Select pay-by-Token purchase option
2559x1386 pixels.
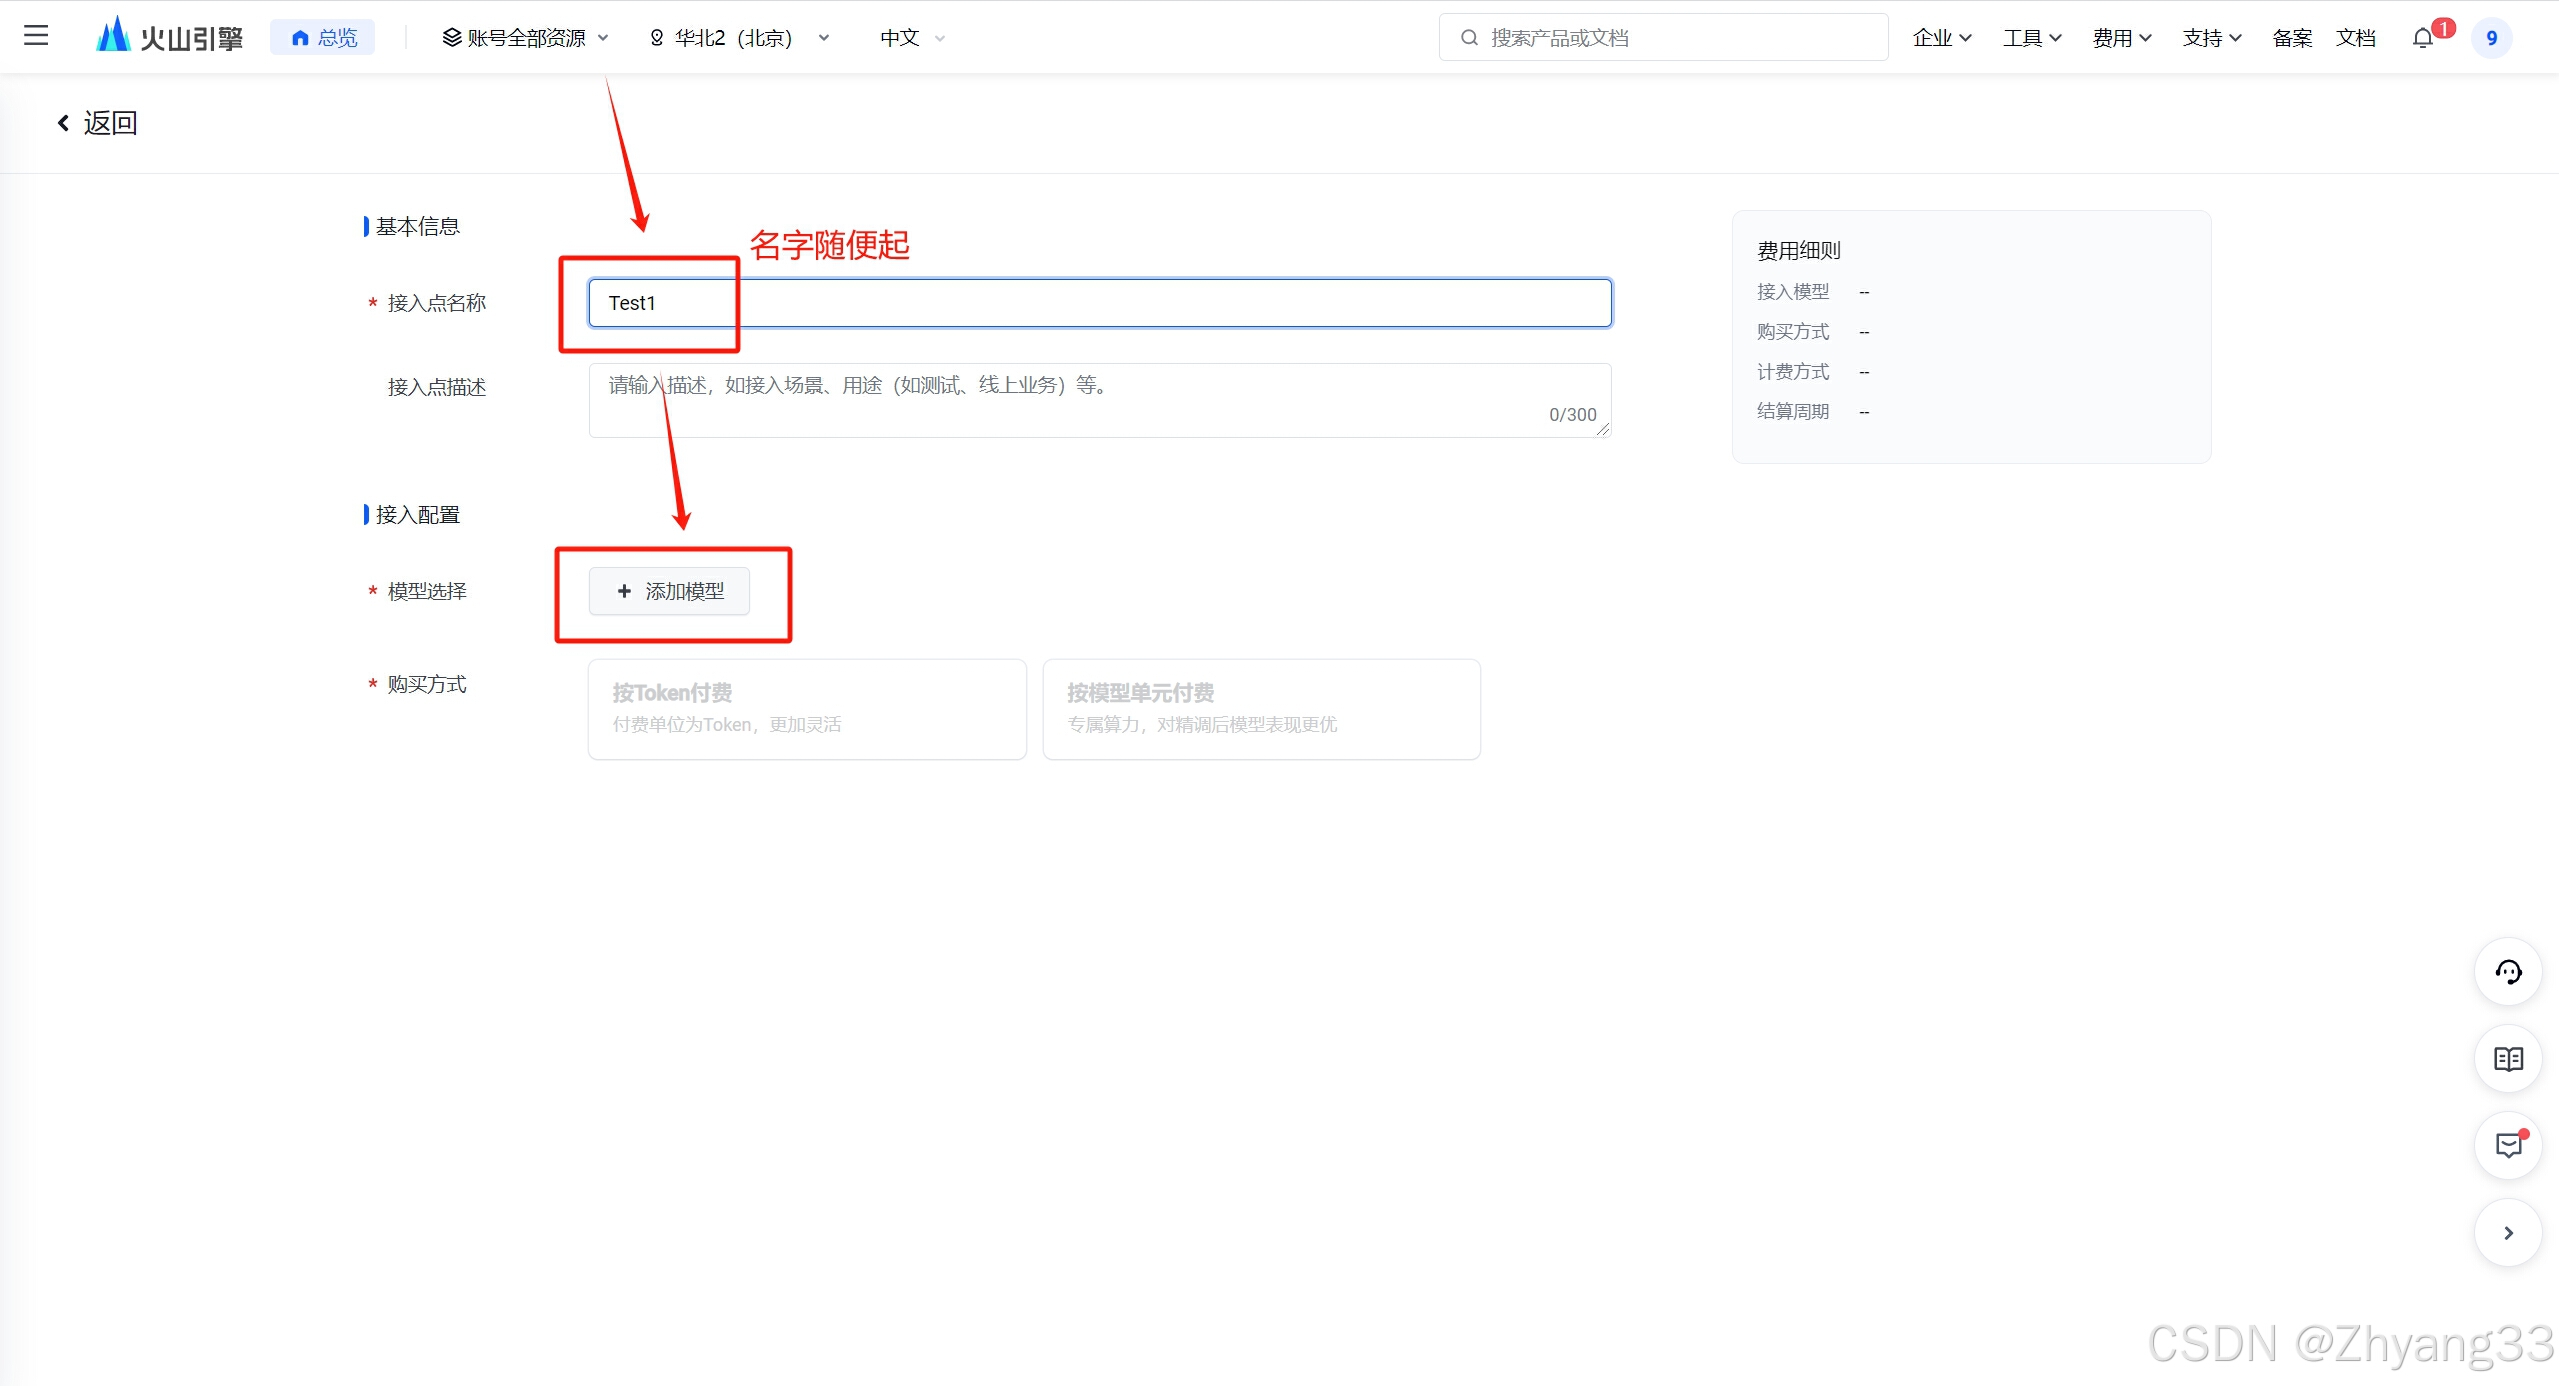coord(806,708)
